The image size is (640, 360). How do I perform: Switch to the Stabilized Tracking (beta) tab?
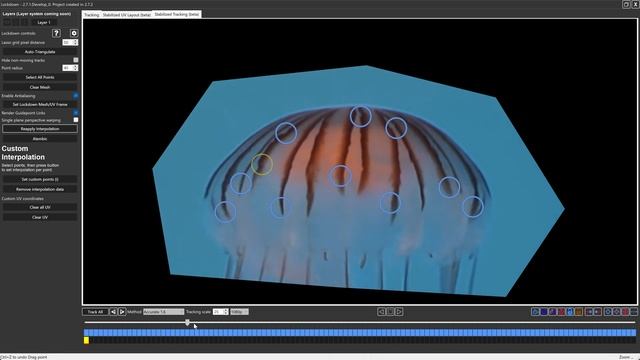[177, 14]
